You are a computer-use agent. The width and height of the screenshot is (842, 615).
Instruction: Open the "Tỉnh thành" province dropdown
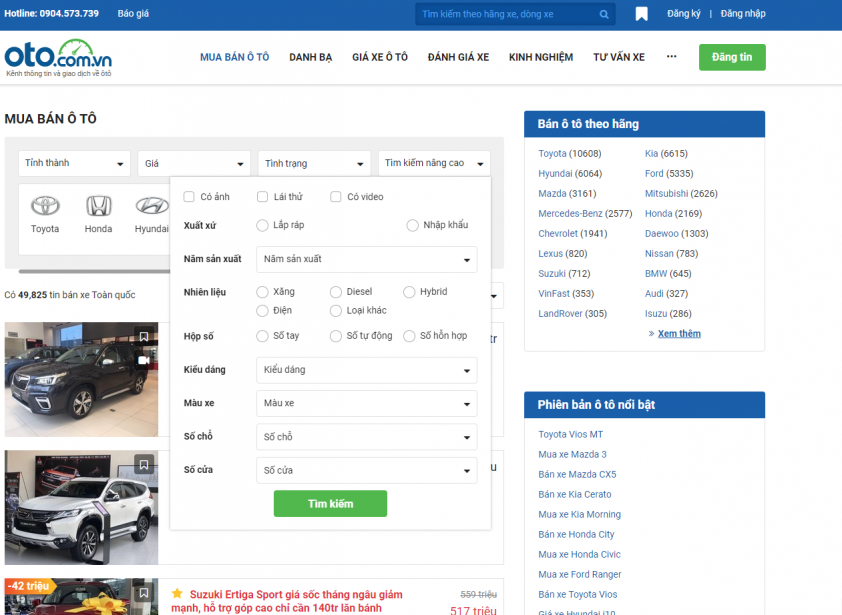(x=76, y=163)
